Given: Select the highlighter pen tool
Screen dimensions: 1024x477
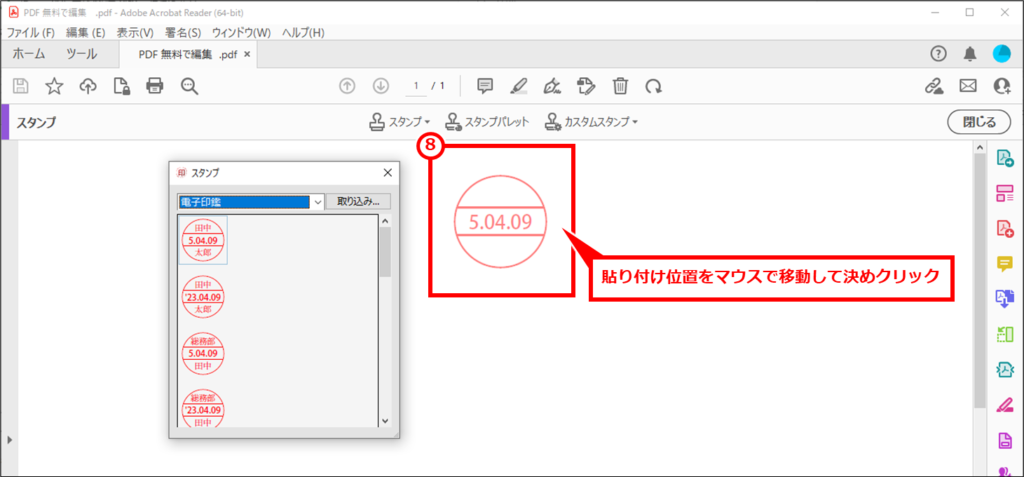Looking at the screenshot, I should 518,86.
